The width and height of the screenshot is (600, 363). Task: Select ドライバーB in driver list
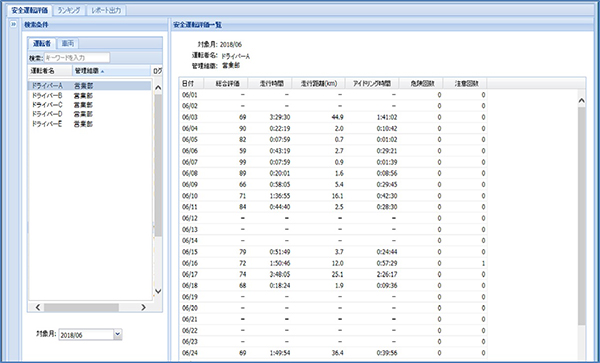pos(90,95)
